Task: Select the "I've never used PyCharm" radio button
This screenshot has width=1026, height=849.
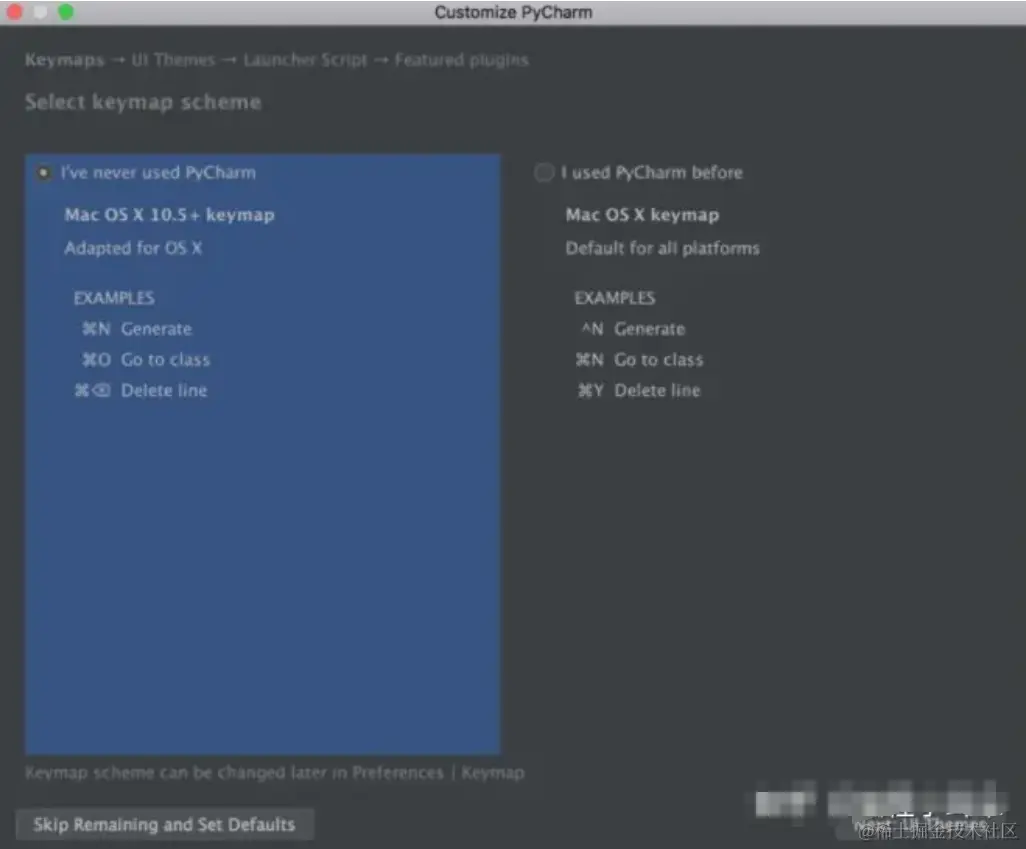Action: tap(43, 173)
